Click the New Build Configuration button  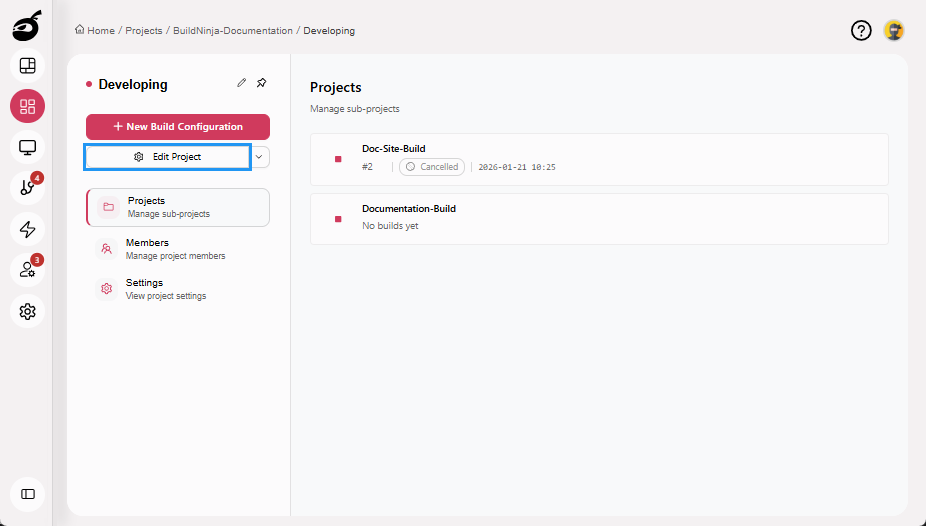tap(177, 127)
